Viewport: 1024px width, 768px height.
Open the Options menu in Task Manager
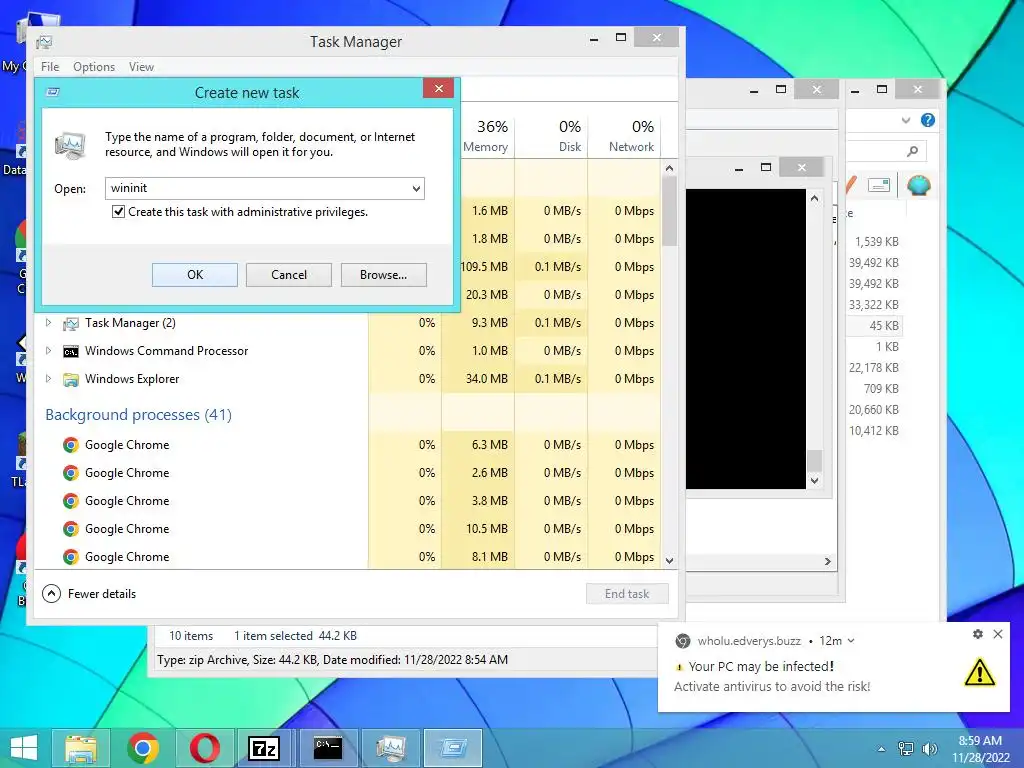click(x=94, y=67)
